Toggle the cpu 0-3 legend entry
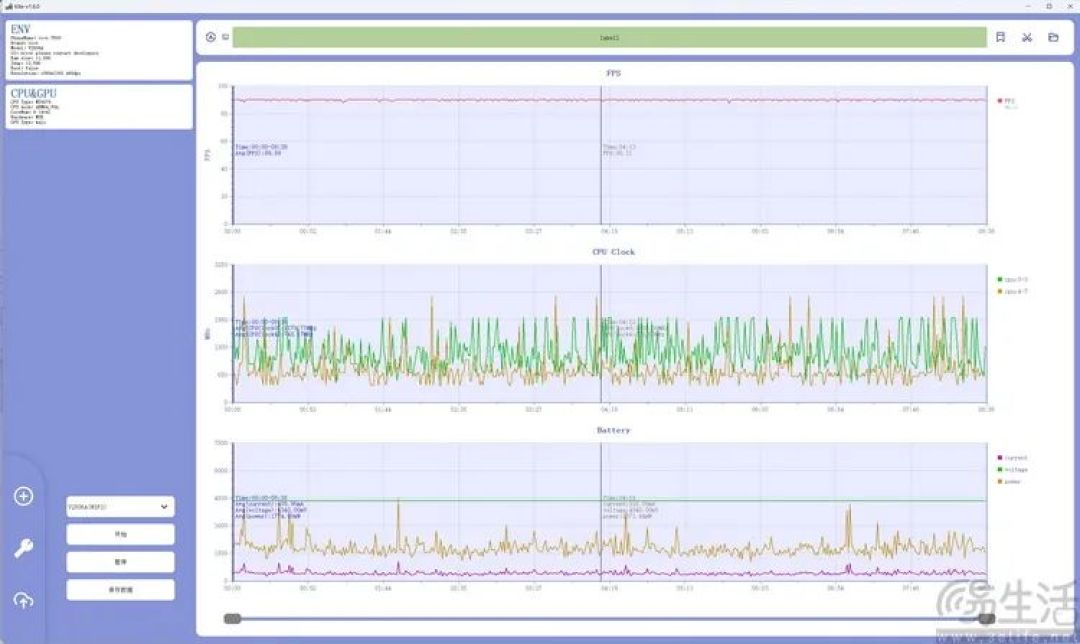Viewport: 1080px width, 644px height. 1012,280
